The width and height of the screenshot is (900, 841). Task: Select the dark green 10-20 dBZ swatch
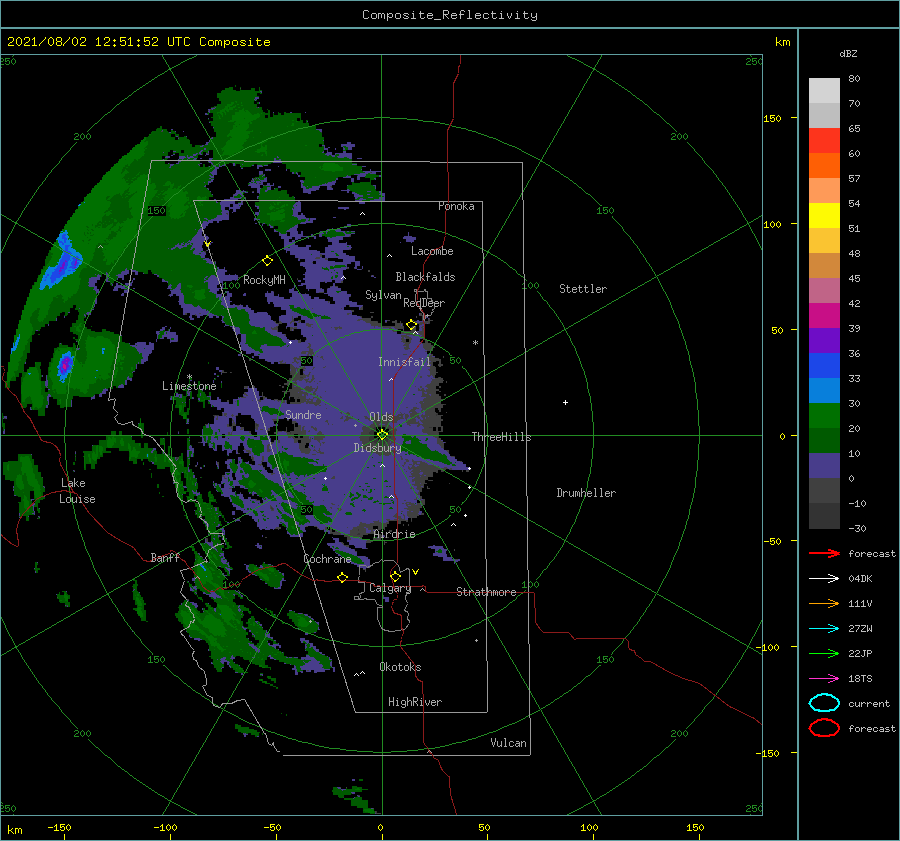point(824,440)
